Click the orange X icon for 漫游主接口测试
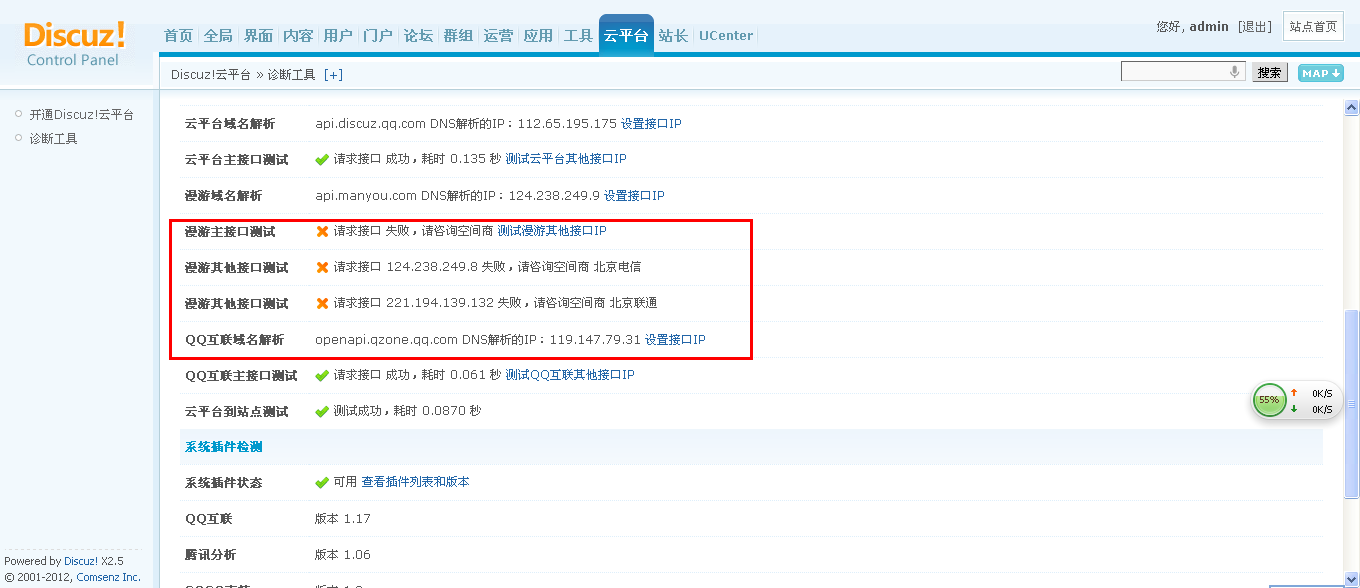 pyautogui.click(x=322, y=232)
